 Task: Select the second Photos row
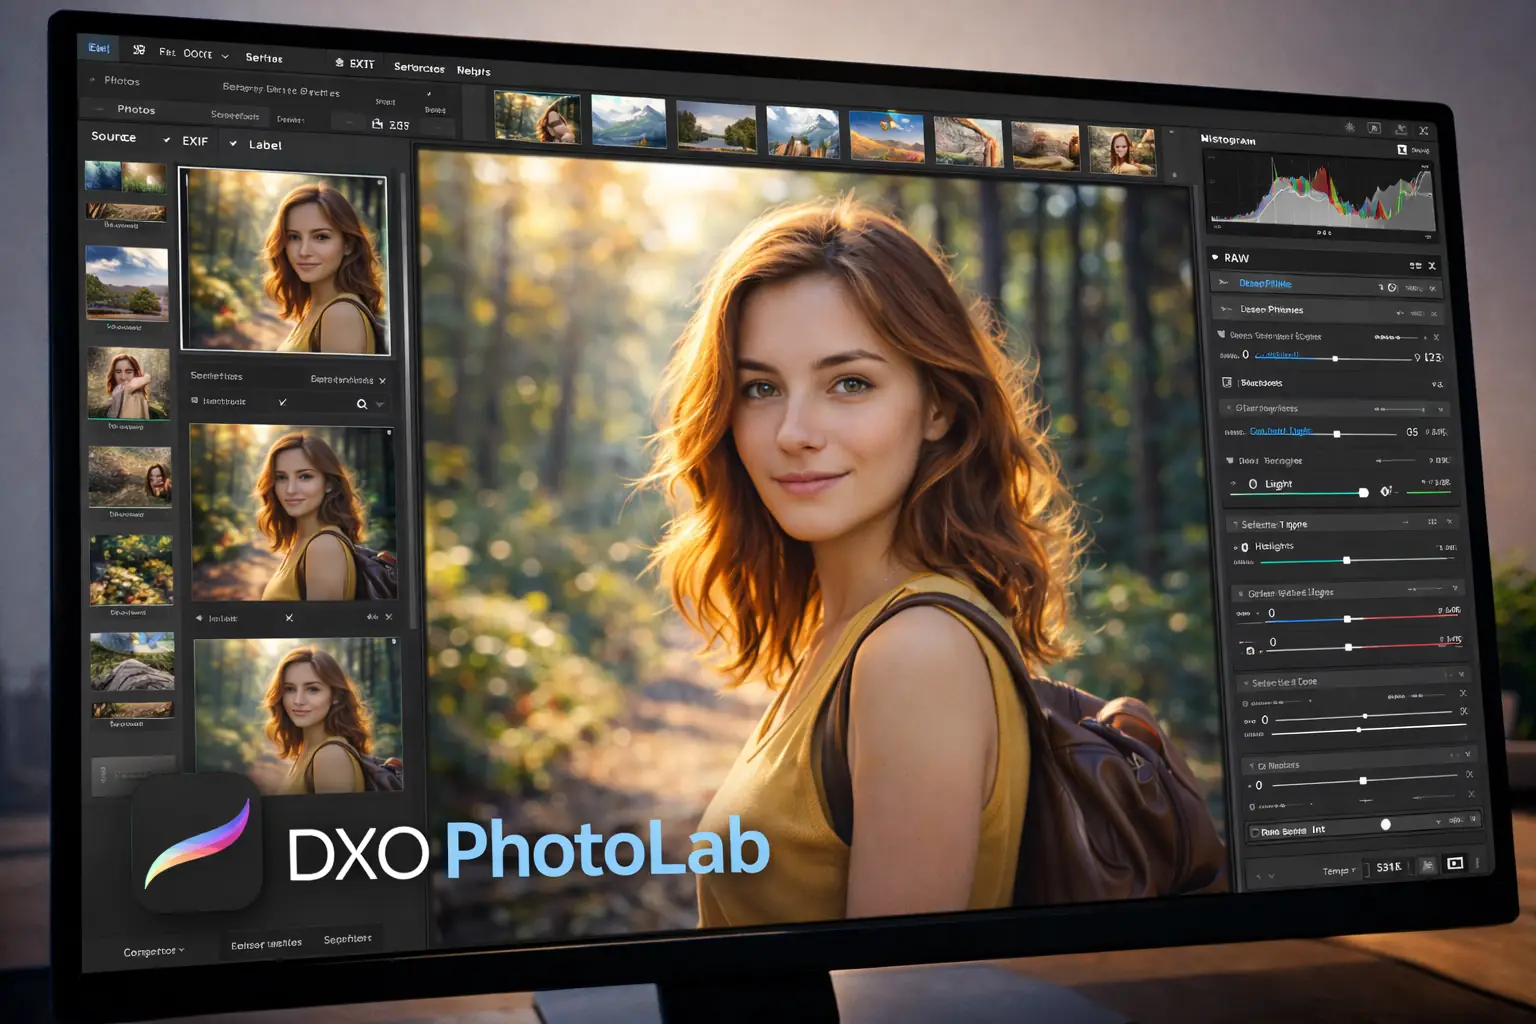pyautogui.click(x=136, y=109)
